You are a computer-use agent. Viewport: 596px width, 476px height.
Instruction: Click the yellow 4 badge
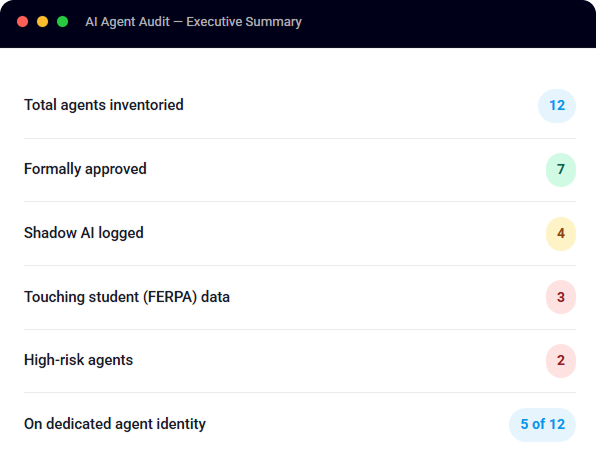[561, 233]
